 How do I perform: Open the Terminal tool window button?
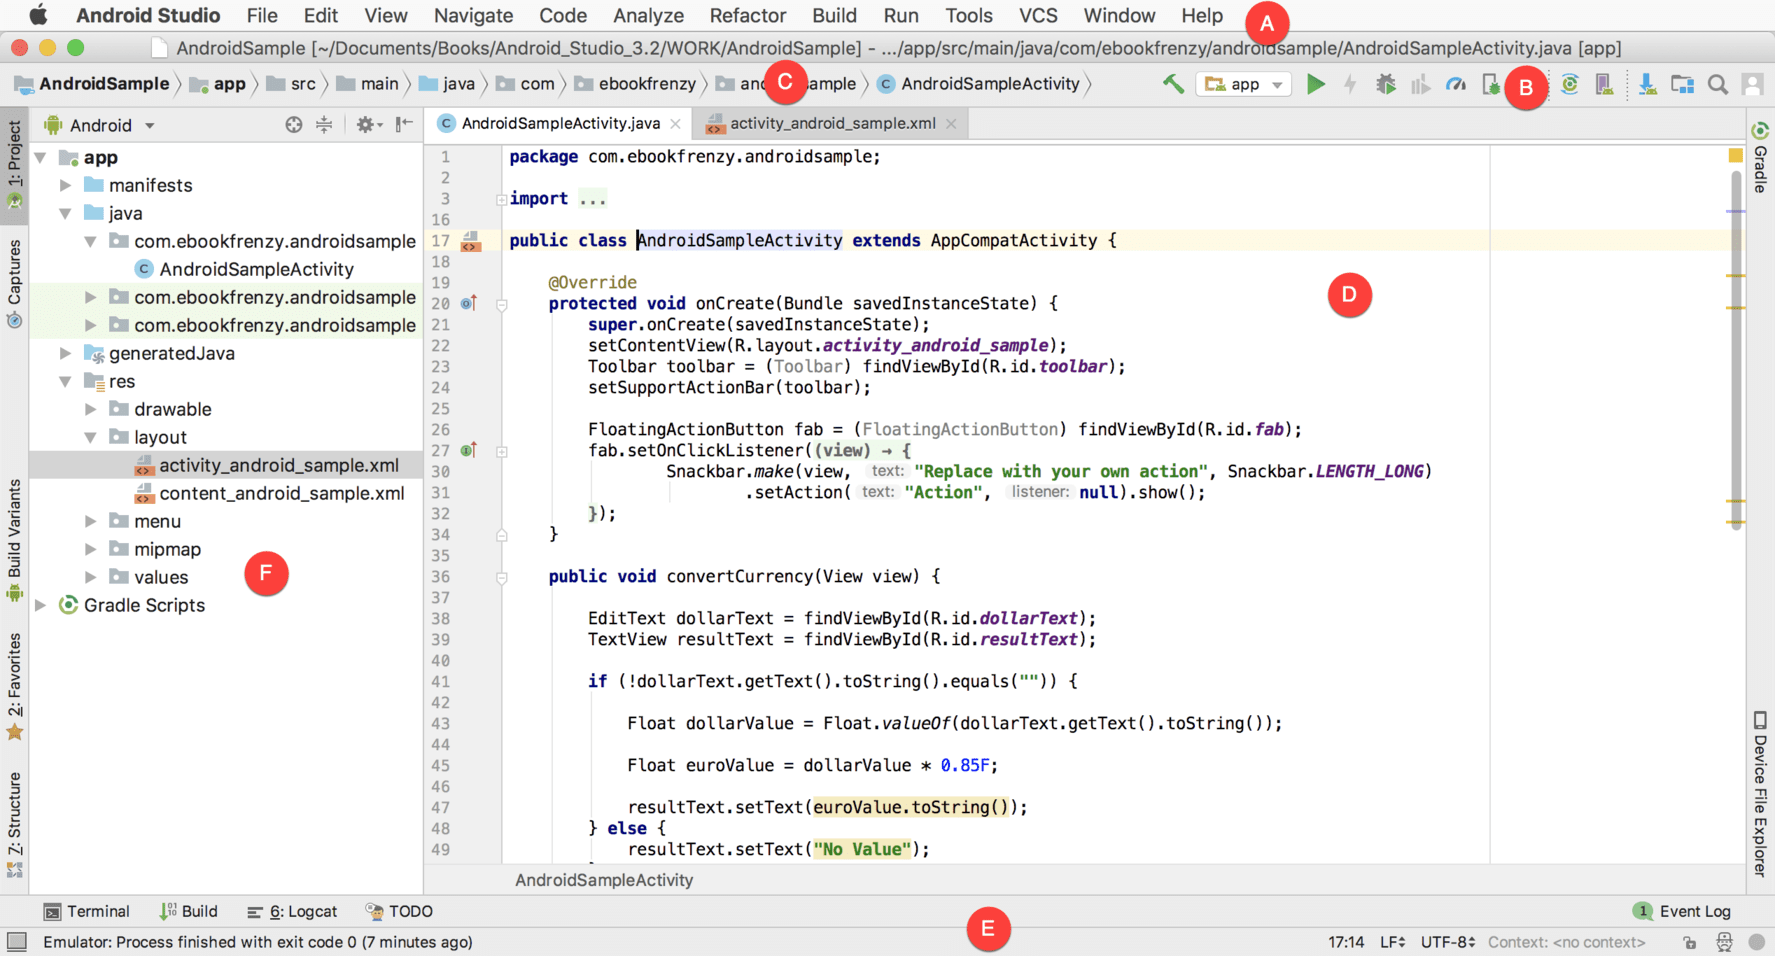(87, 911)
